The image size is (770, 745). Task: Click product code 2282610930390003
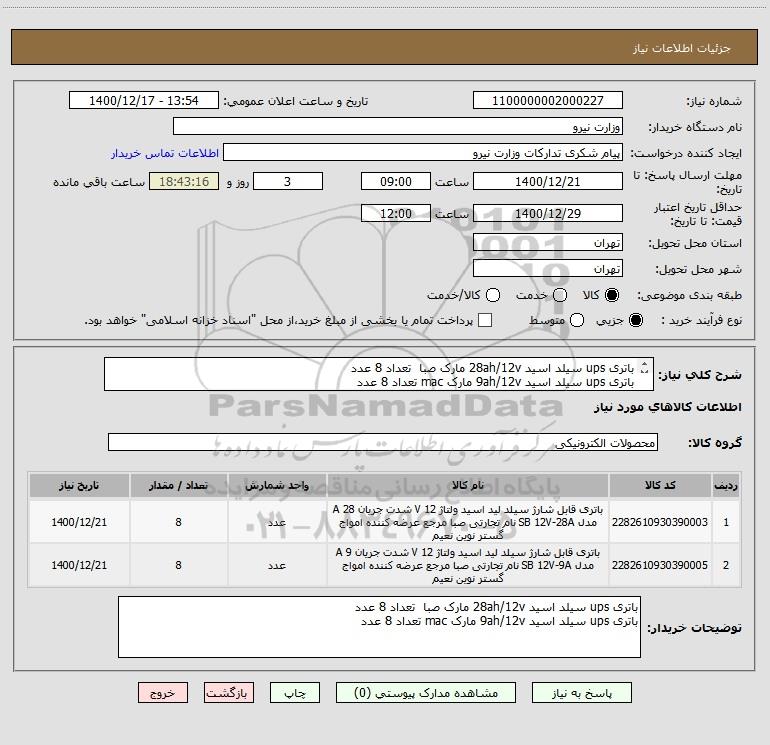660,522
